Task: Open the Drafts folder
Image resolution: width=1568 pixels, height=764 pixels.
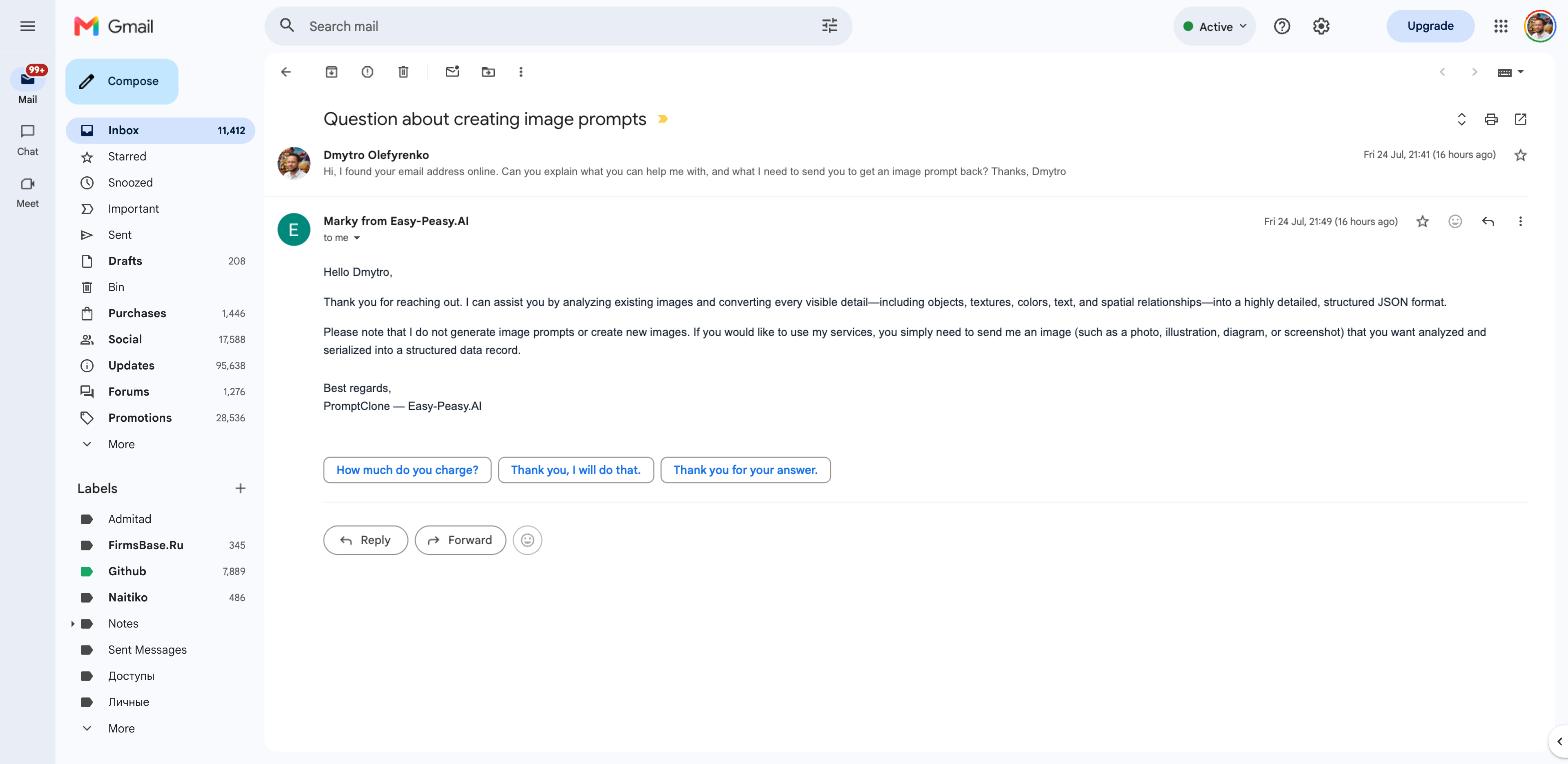Action: 160,261
